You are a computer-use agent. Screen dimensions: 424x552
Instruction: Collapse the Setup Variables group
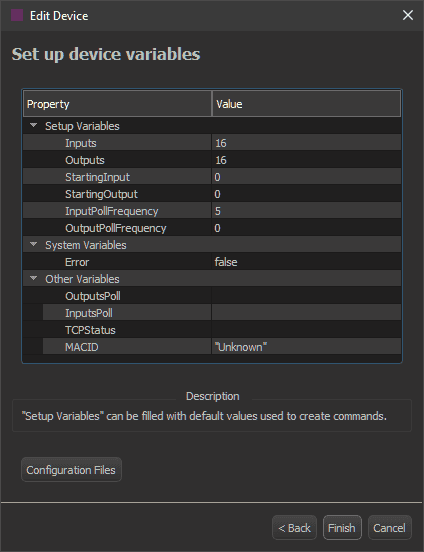33,125
